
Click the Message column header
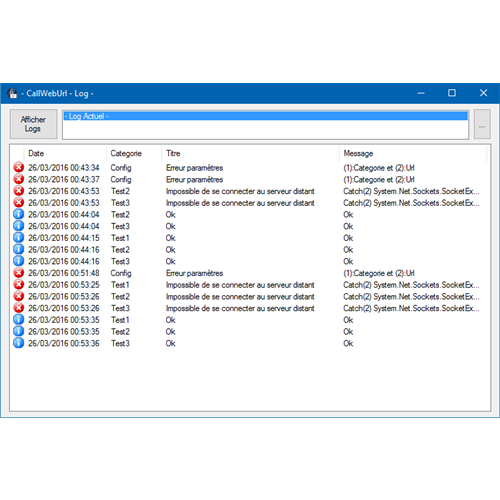(x=413, y=153)
